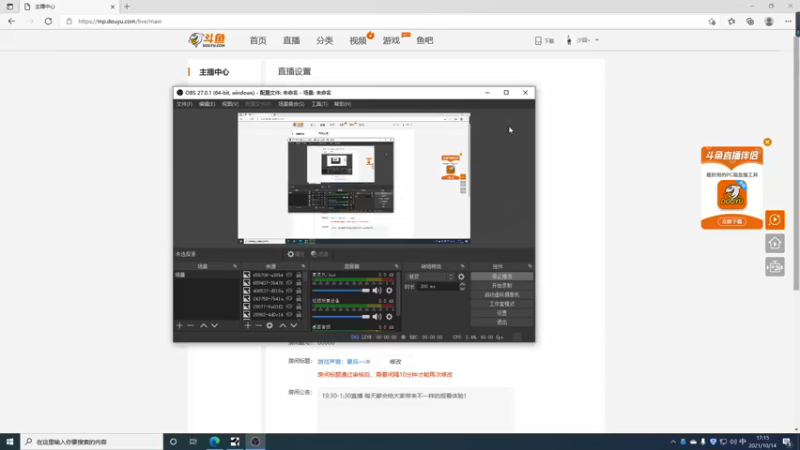Viewport: 800px width, 450px height.
Task: Open the transition type dropdown (淡变)
Action: click(430, 277)
